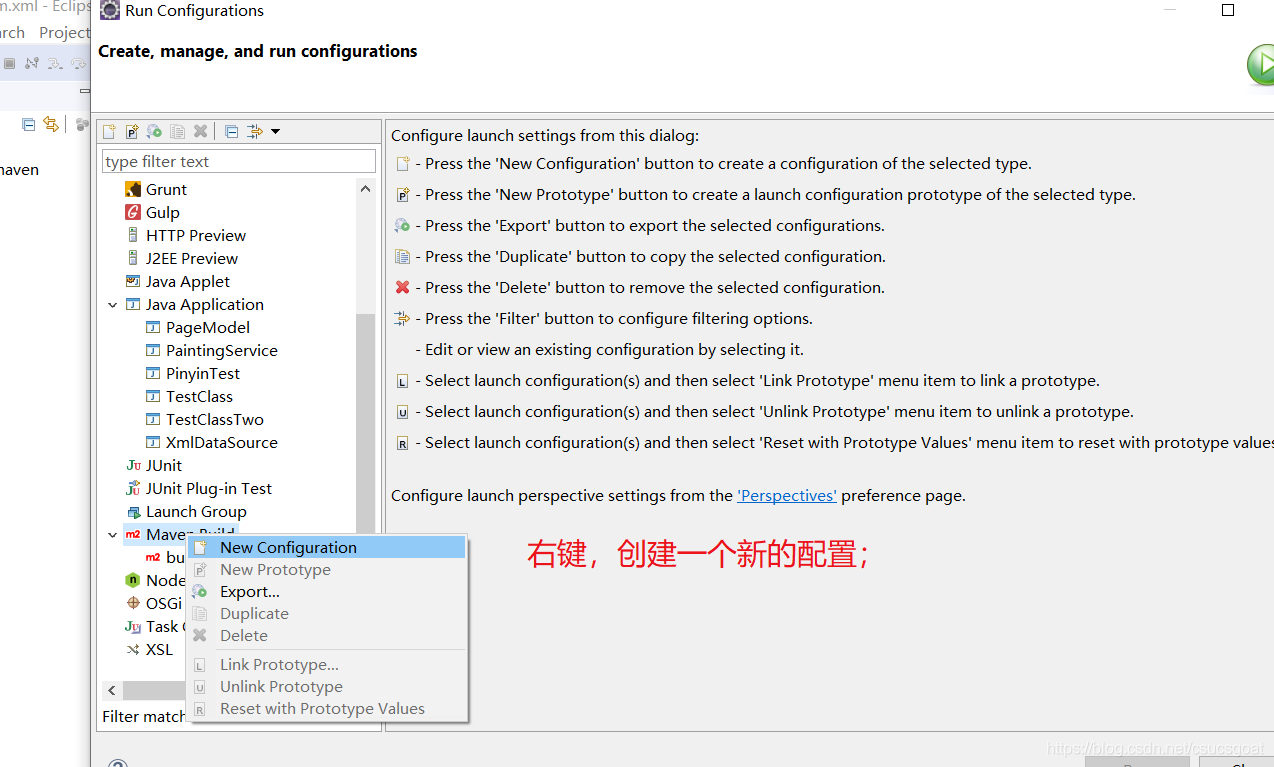Image resolution: width=1274 pixels, height=767 pixels.
Task: Select the TestClass configuration
Action: point(189,396)
